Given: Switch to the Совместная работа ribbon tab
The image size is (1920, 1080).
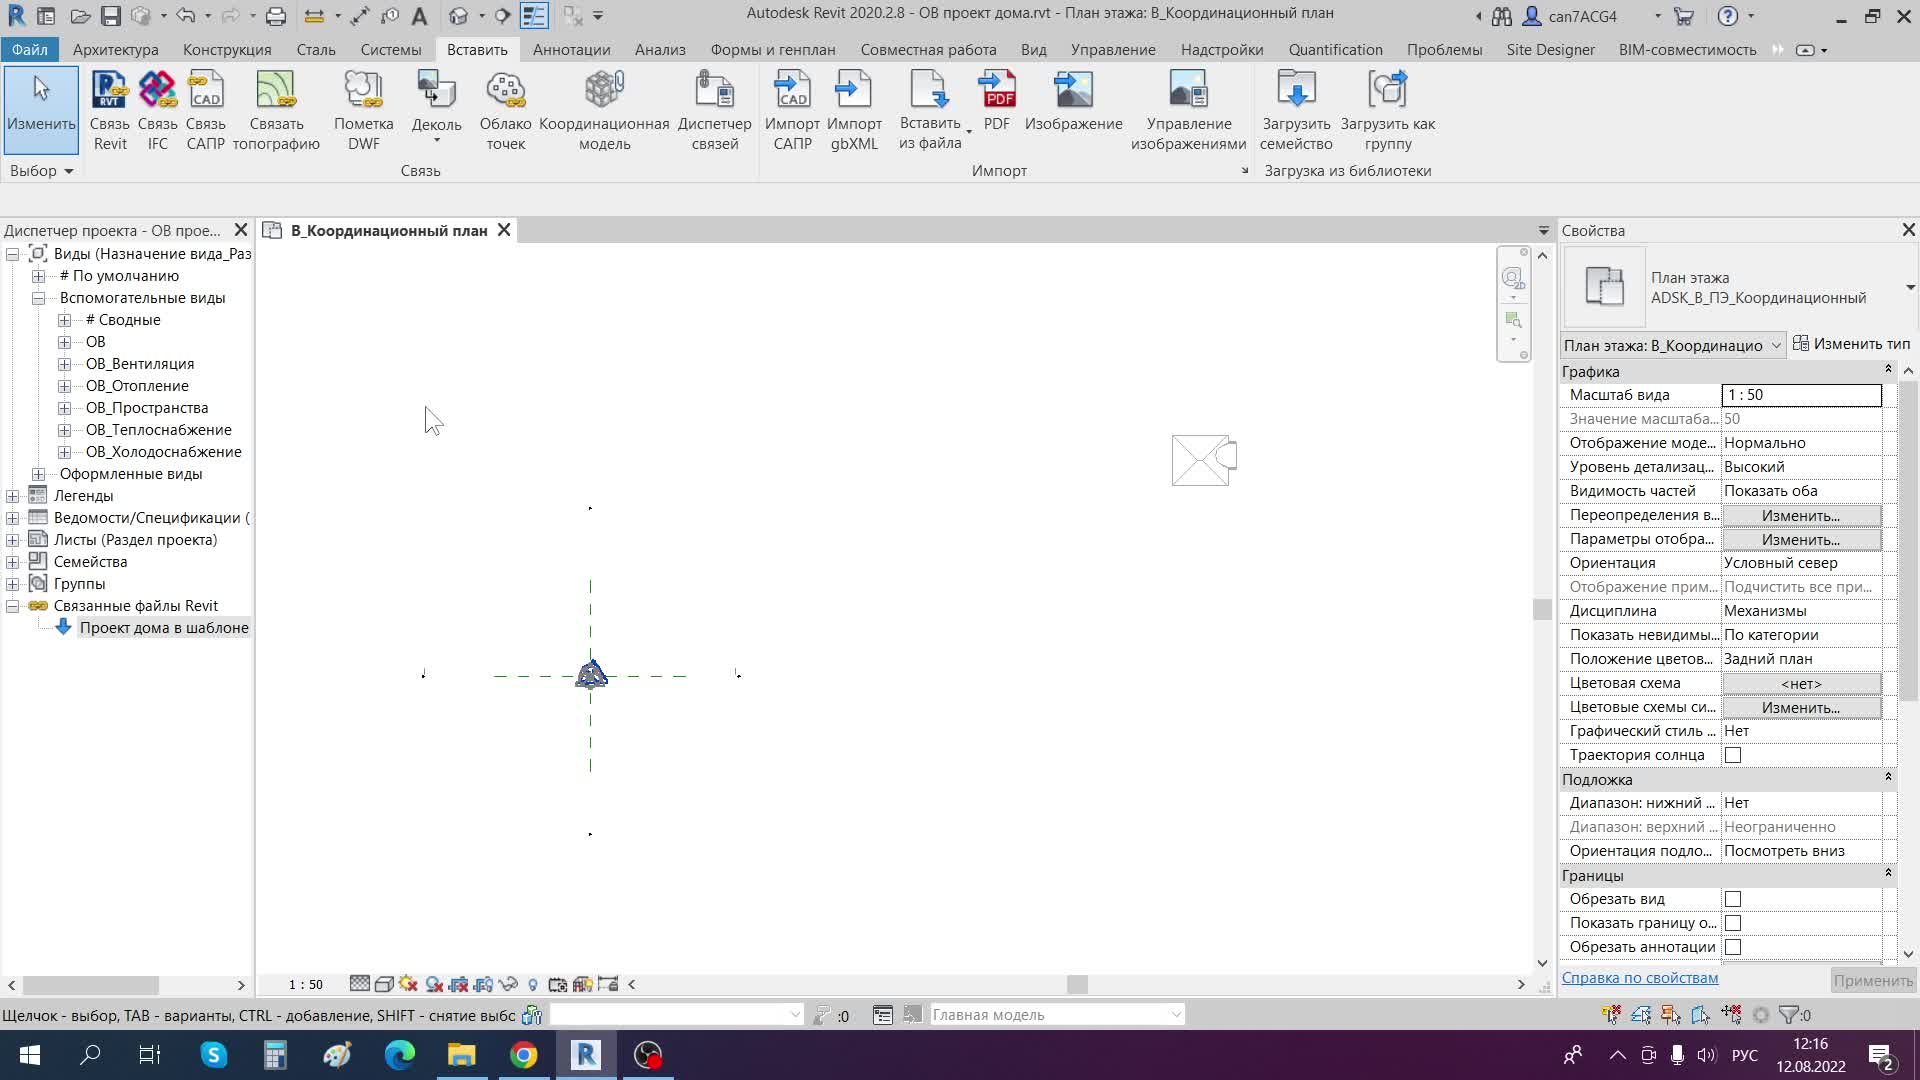Looking at the screenshot, I should (x=928, y=49).
